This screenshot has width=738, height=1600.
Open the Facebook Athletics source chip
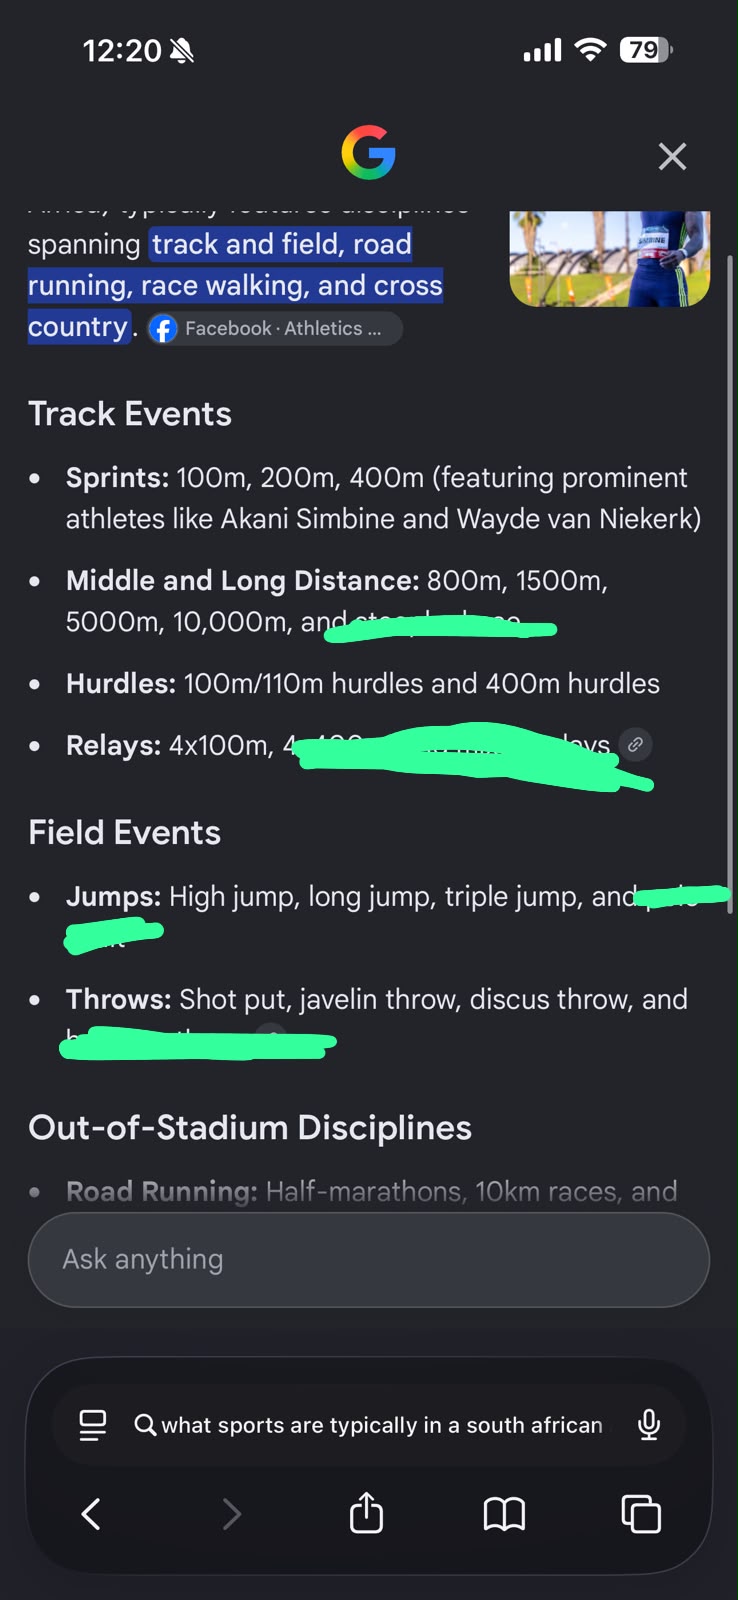click(275, 328)
